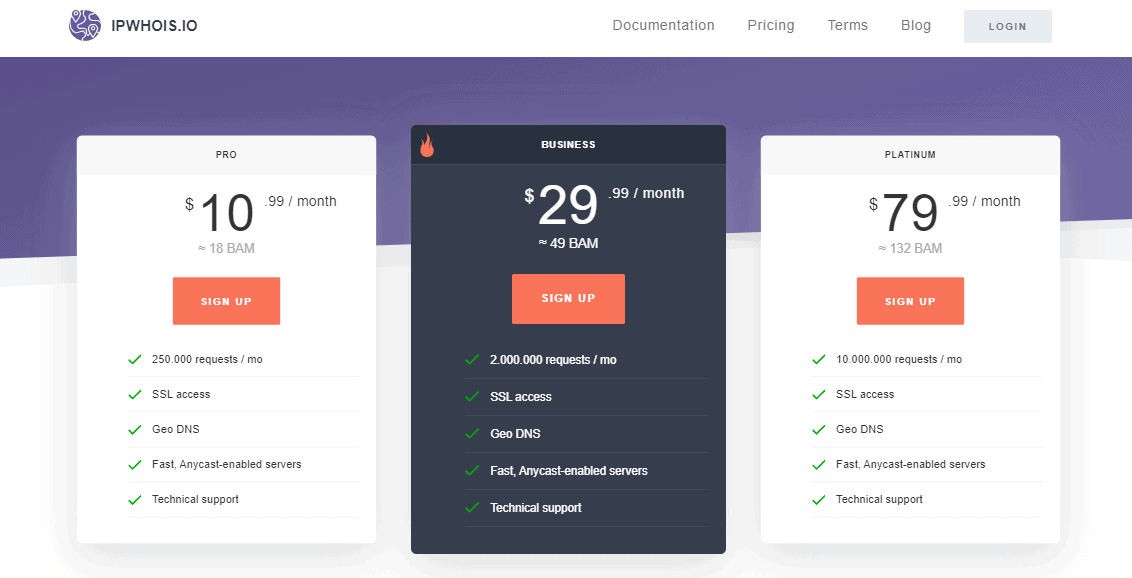Visit the Blog from the navigation

[915, 25]
